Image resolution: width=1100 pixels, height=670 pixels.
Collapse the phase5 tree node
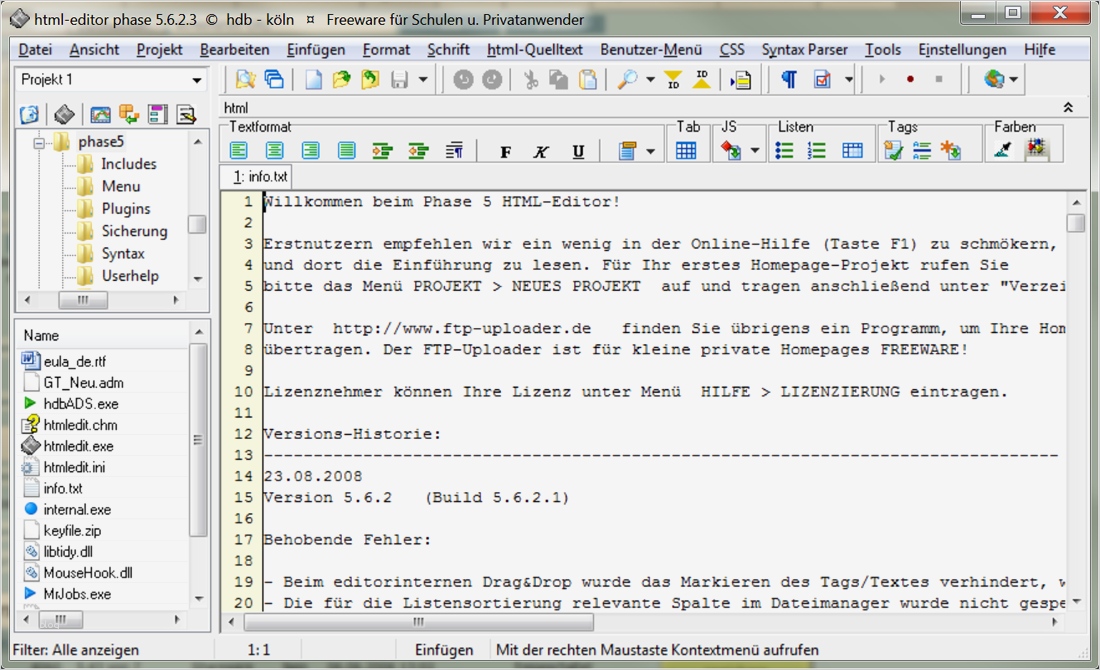[x=39, y=142]
